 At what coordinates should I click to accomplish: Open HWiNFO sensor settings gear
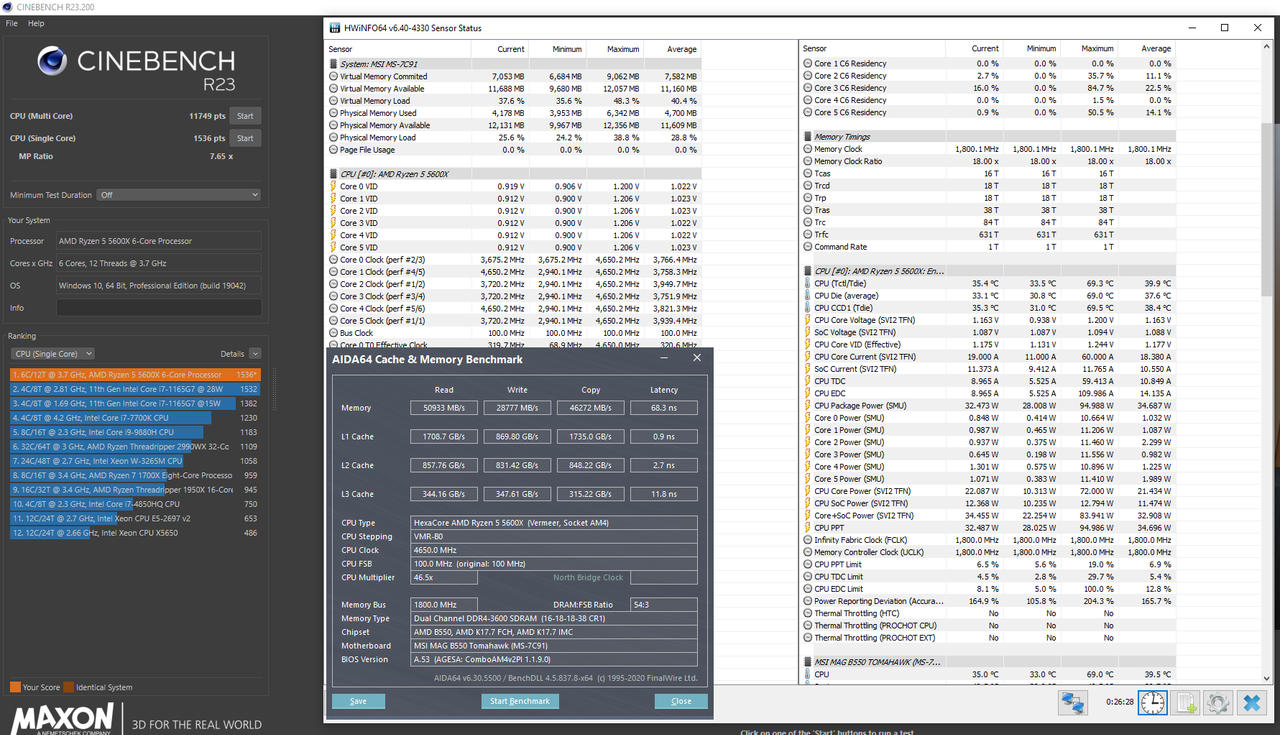click(x=1217, y=702)
